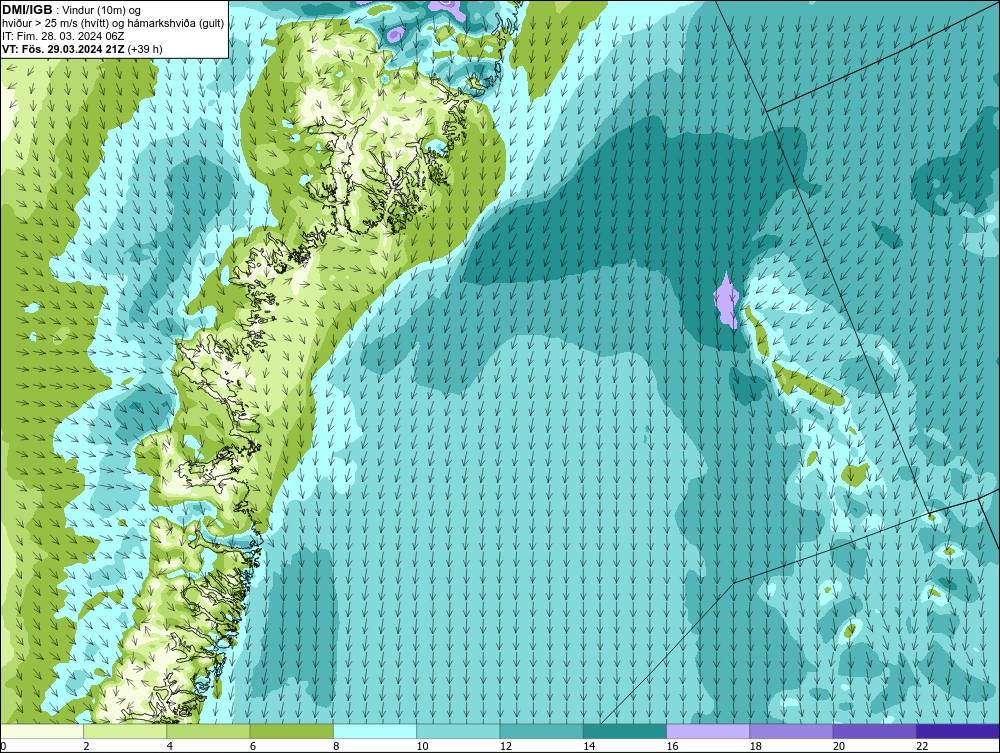The image size is (1000, 753).
Task: Click the 4–6 m/s green legend swatch
Action: (209, 731)
